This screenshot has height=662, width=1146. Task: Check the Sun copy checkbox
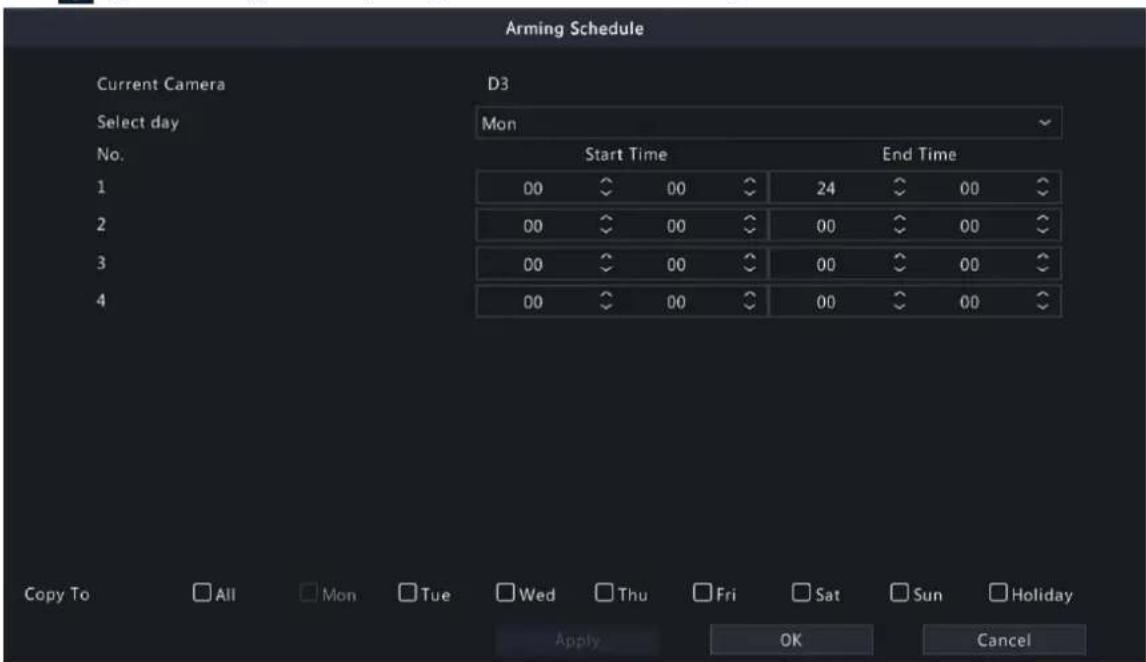(899, 593)
